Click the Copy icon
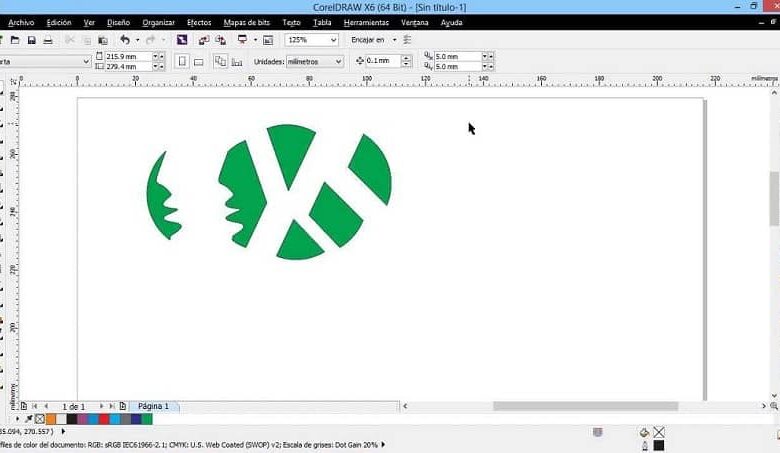The height and width of the screenshot is (453, 780). pos(87,40)
